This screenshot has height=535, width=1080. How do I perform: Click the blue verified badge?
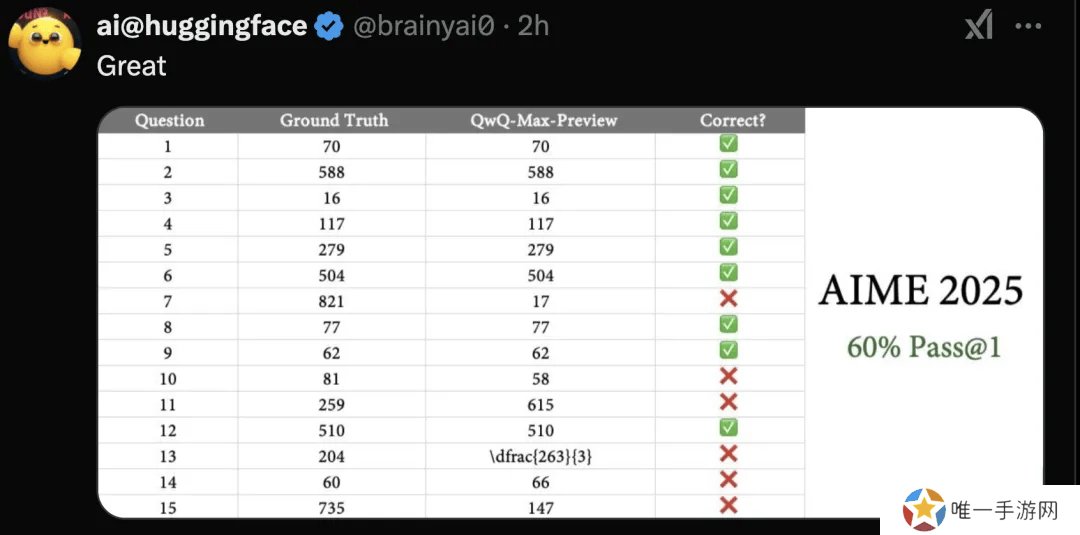click(x=329, y=26)
